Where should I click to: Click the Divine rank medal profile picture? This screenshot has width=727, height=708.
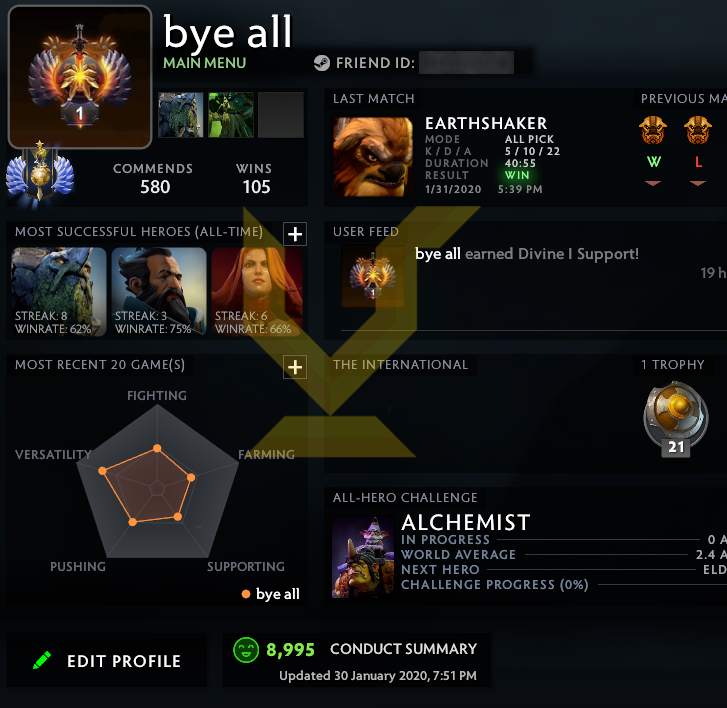pos(80,77)
